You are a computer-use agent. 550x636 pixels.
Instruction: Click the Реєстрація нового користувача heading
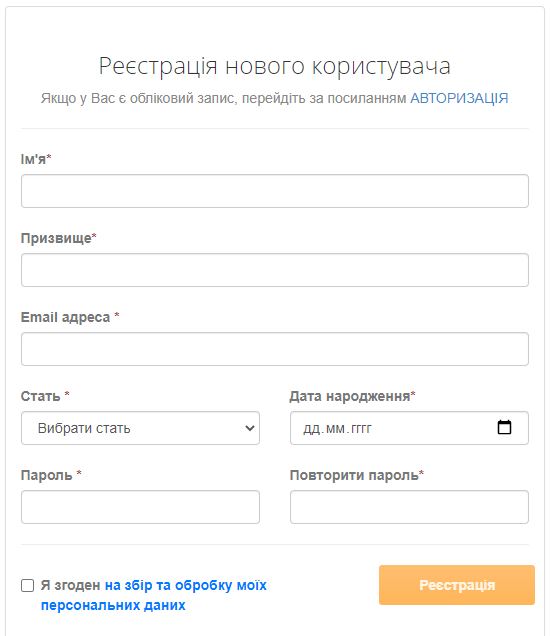pyautogui.click(x=275, y=66)
